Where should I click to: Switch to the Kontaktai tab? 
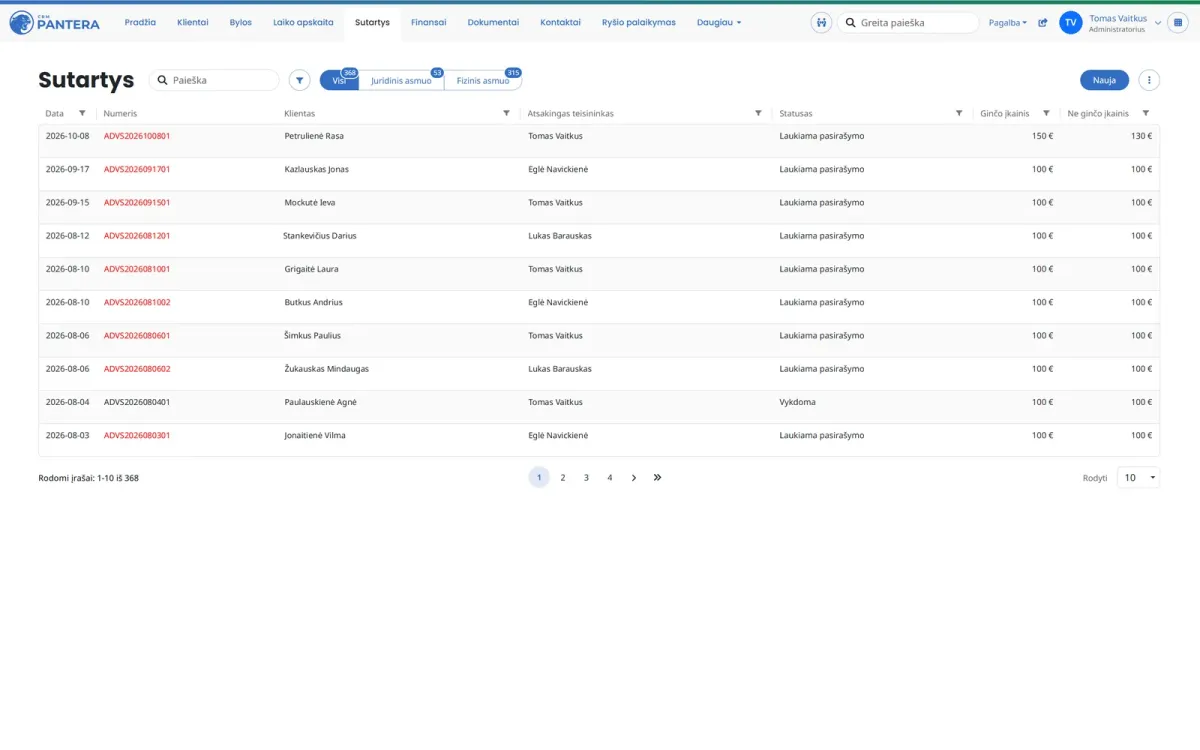(560, 22)
